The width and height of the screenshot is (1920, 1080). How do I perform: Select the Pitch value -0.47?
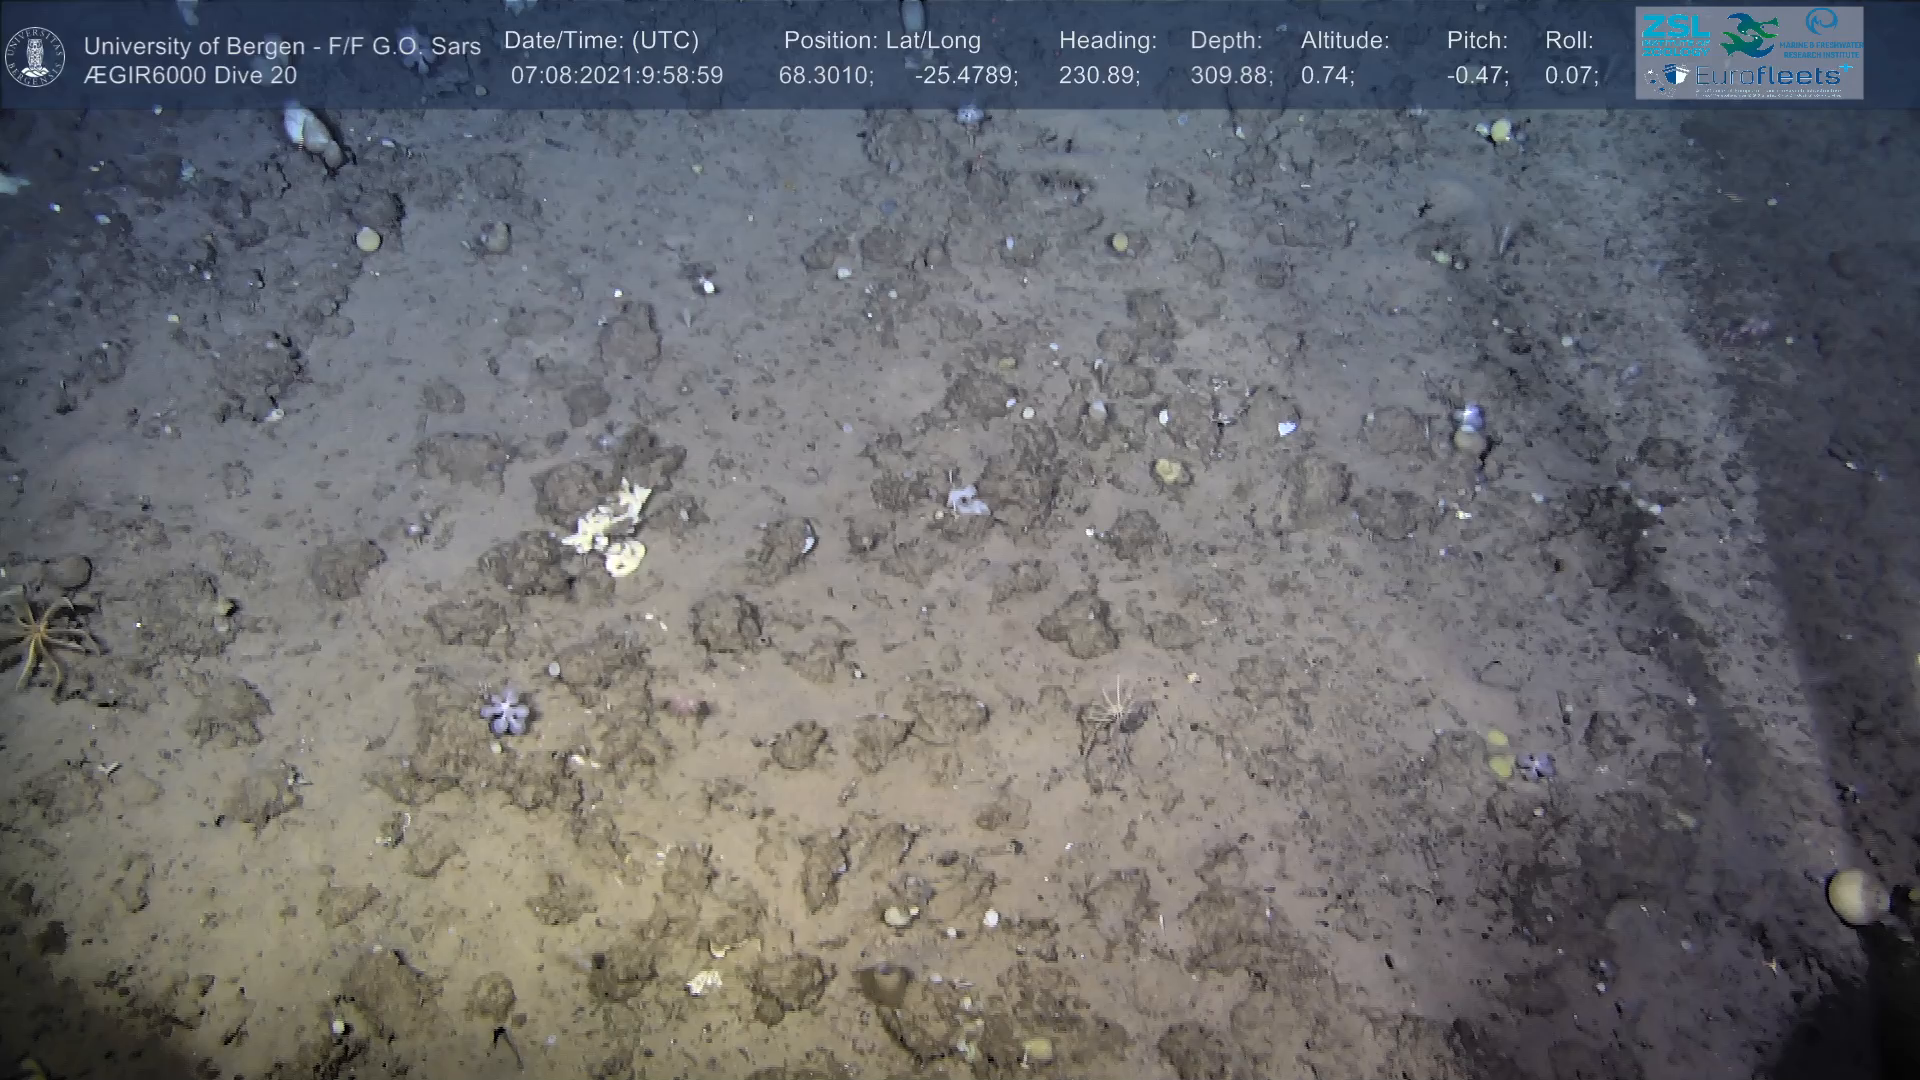[x=1477, y=76]
